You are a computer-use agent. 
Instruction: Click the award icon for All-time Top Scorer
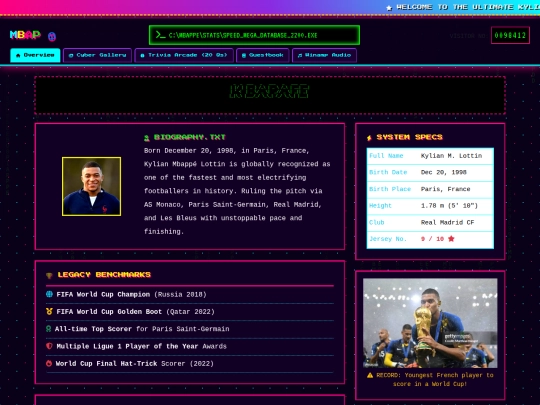click(49, 329)
